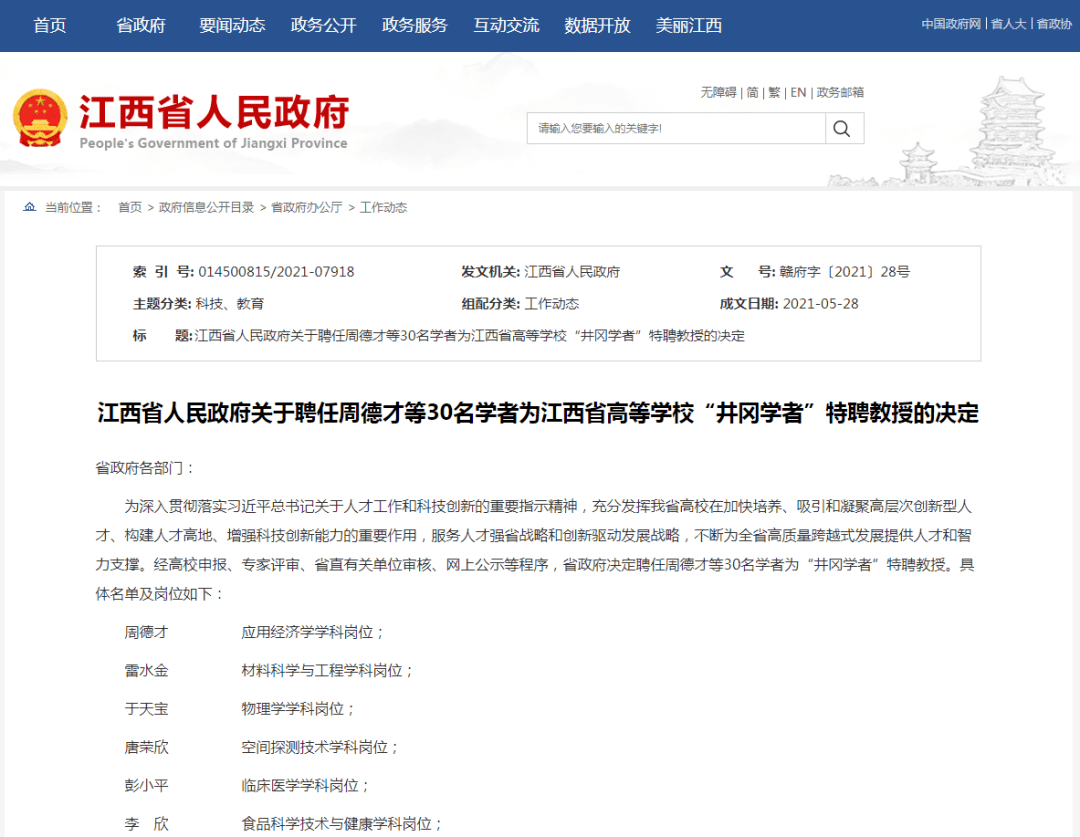Enable 无障碍 accessibility mode
1080x837 pixels.
click(718, 92)
